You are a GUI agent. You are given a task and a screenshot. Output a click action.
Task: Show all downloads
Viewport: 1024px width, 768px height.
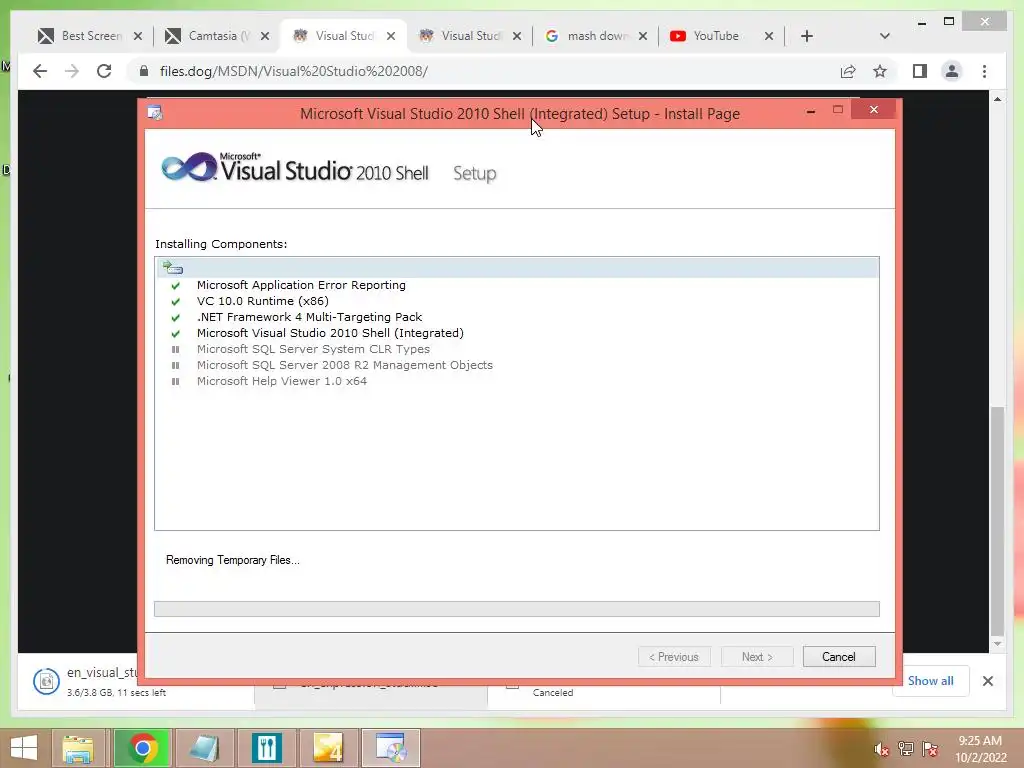[x=930, y=680]
